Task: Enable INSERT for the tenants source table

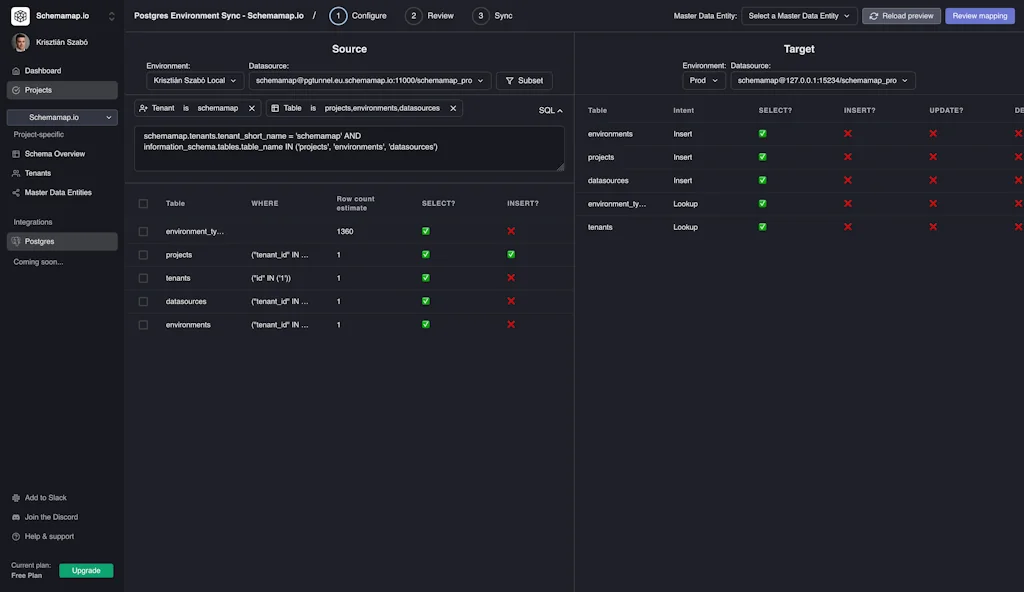Action: click(x=510, y=277)
